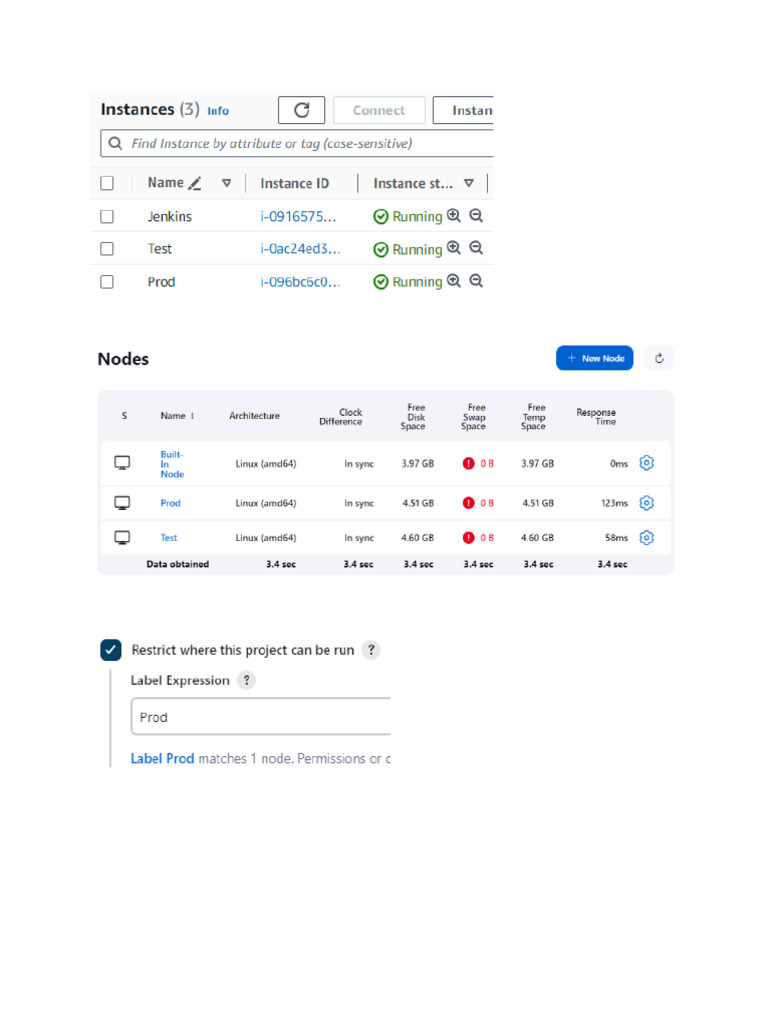Toggle the select-all instances checkbox

click(107, 184)
